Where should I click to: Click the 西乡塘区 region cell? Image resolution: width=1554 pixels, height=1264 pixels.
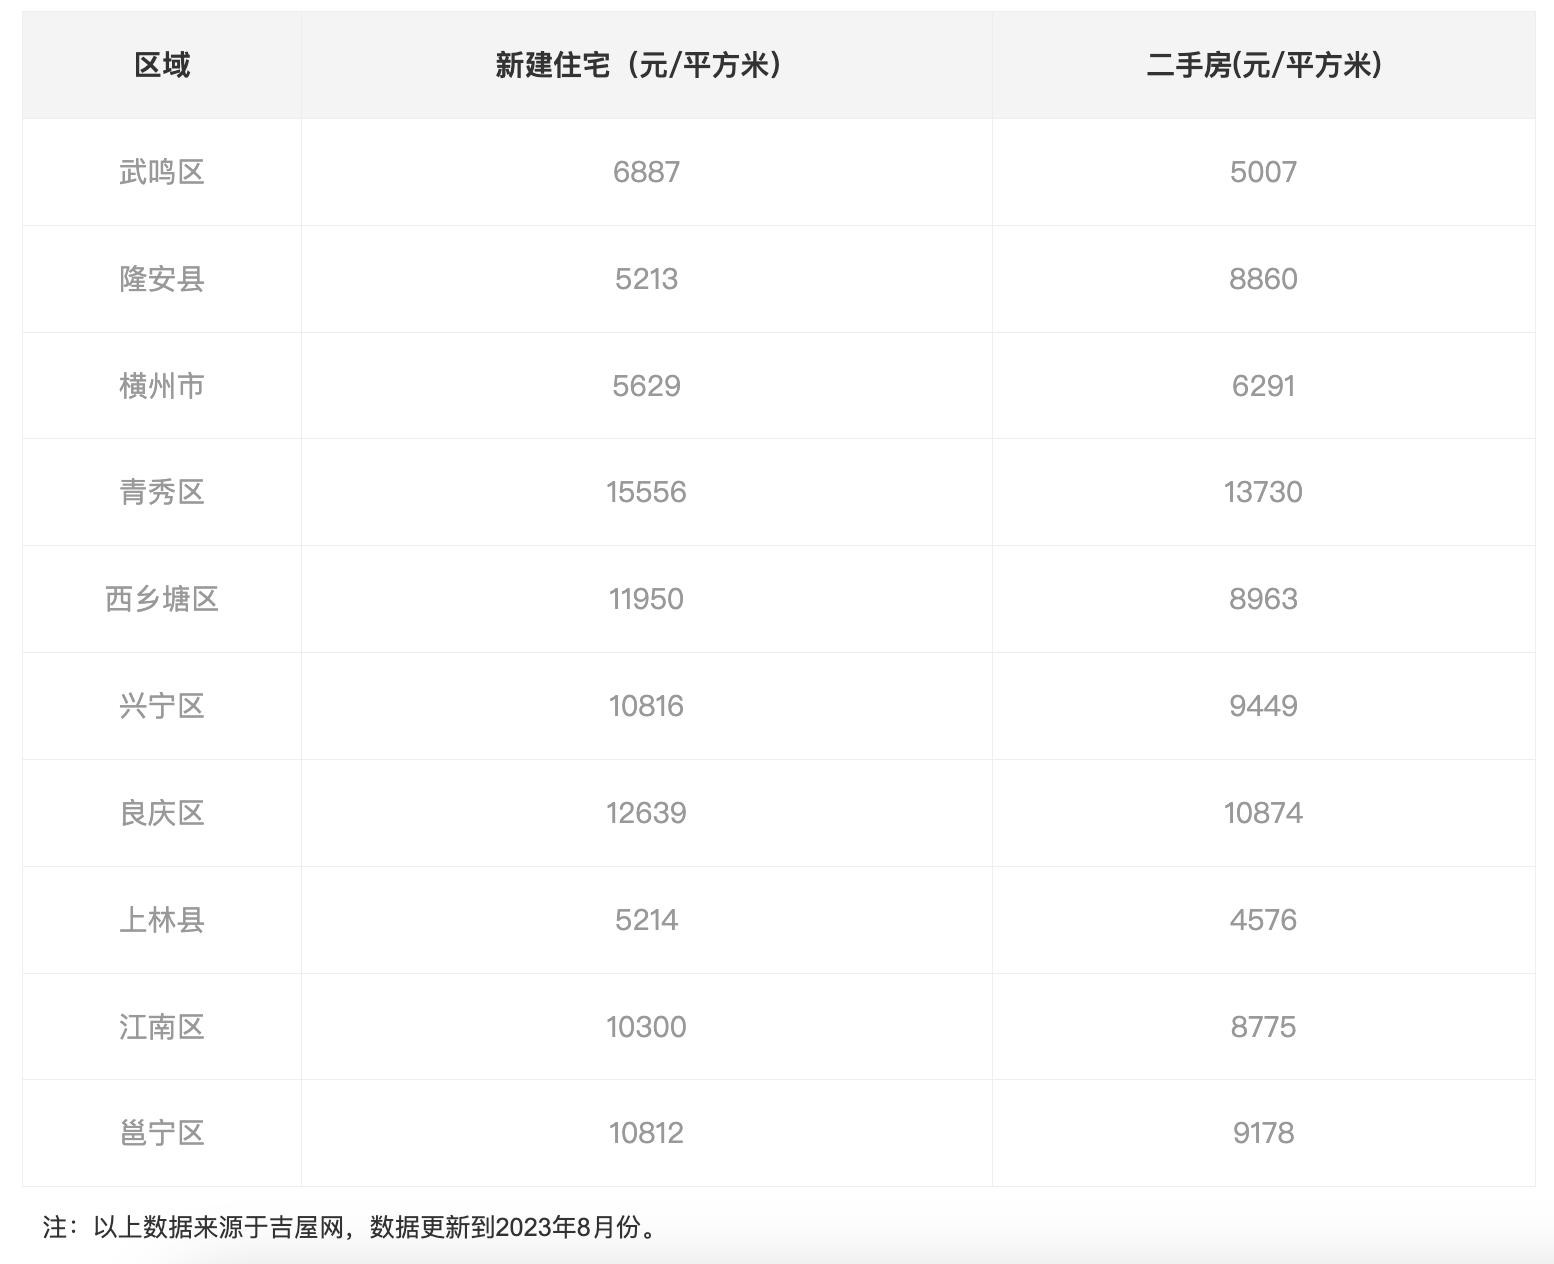162,599
